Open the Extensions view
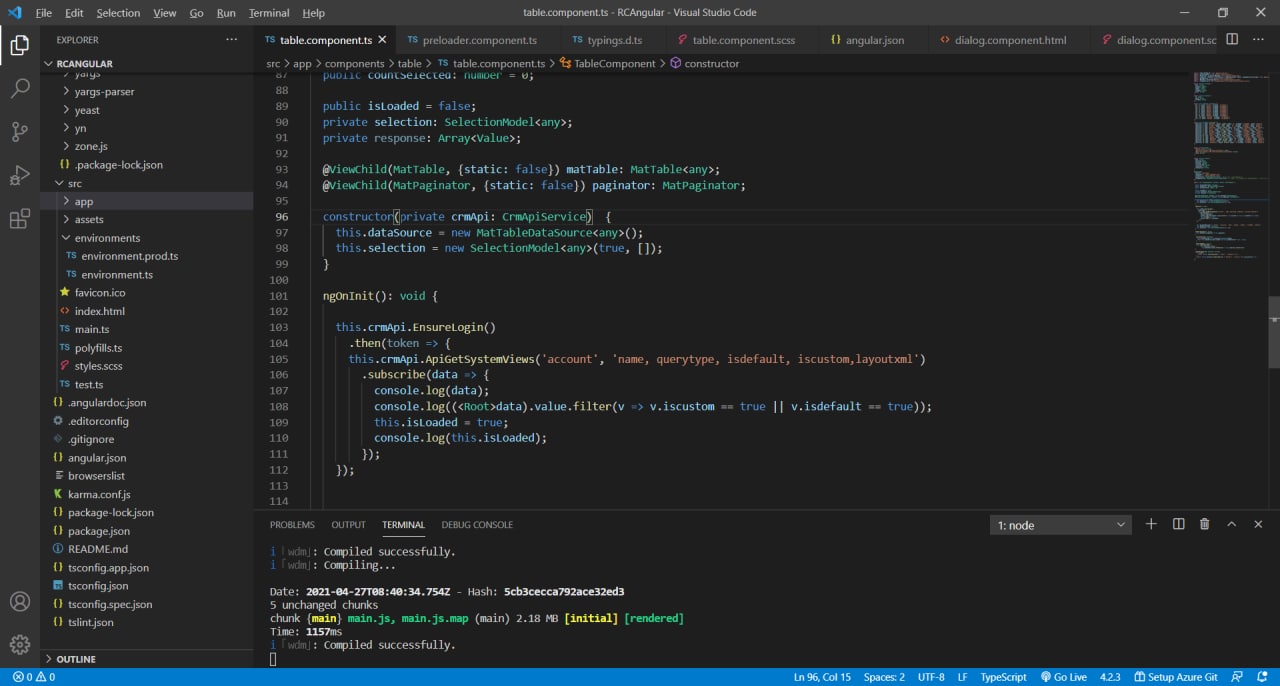The width and height of the screenshot is (1280, 686). click(x=19, y=220)
